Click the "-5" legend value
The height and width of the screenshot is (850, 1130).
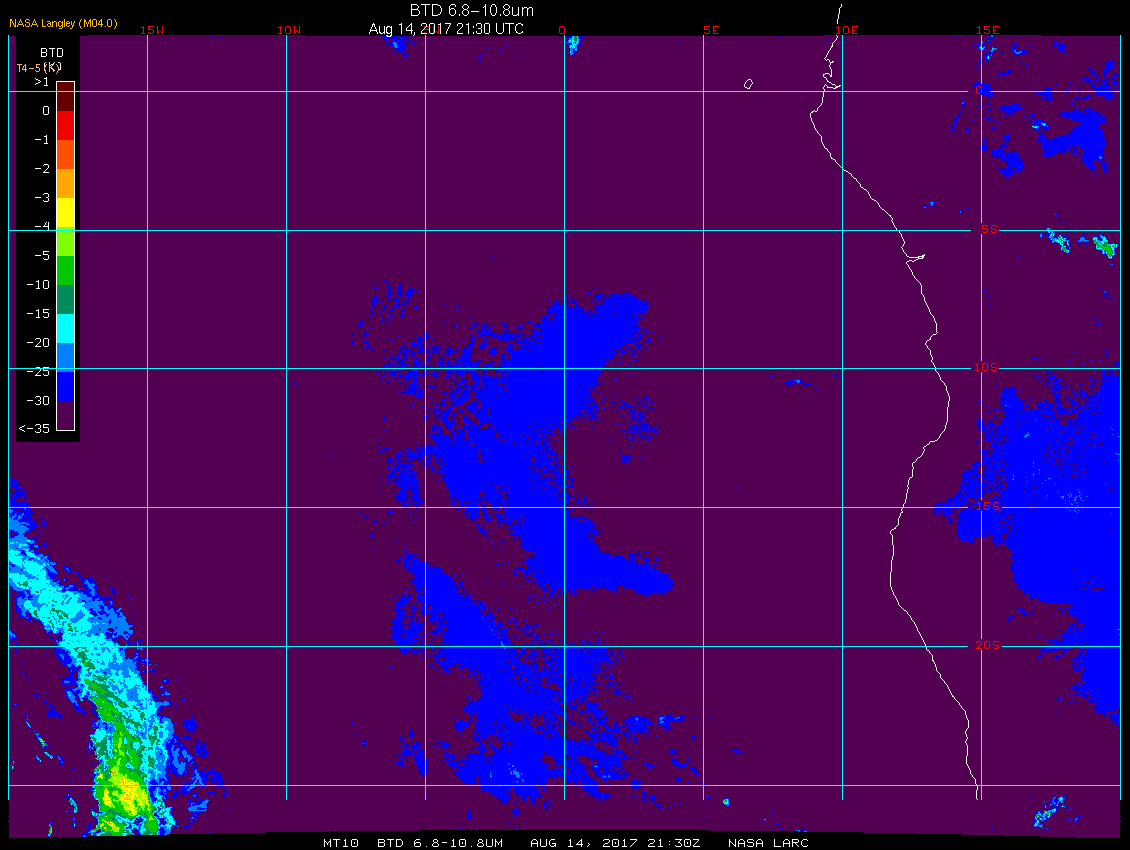coord(42,256)
